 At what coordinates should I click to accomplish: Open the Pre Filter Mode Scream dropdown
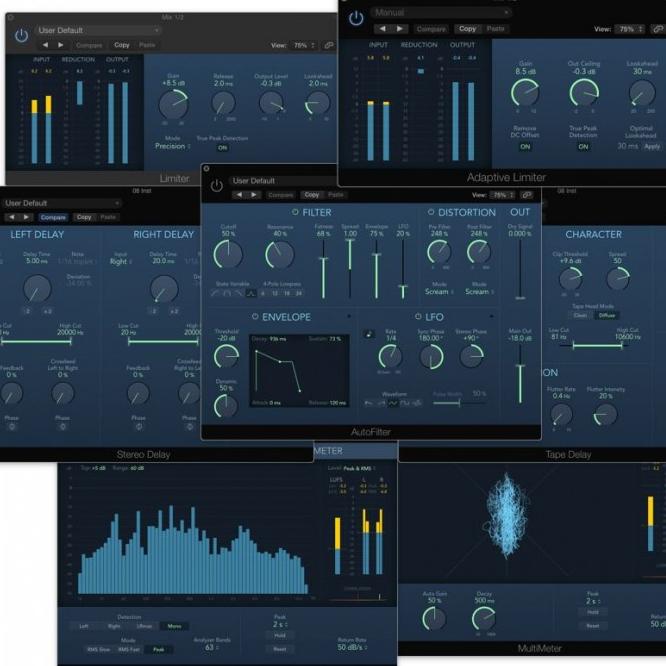coord(439,292)
